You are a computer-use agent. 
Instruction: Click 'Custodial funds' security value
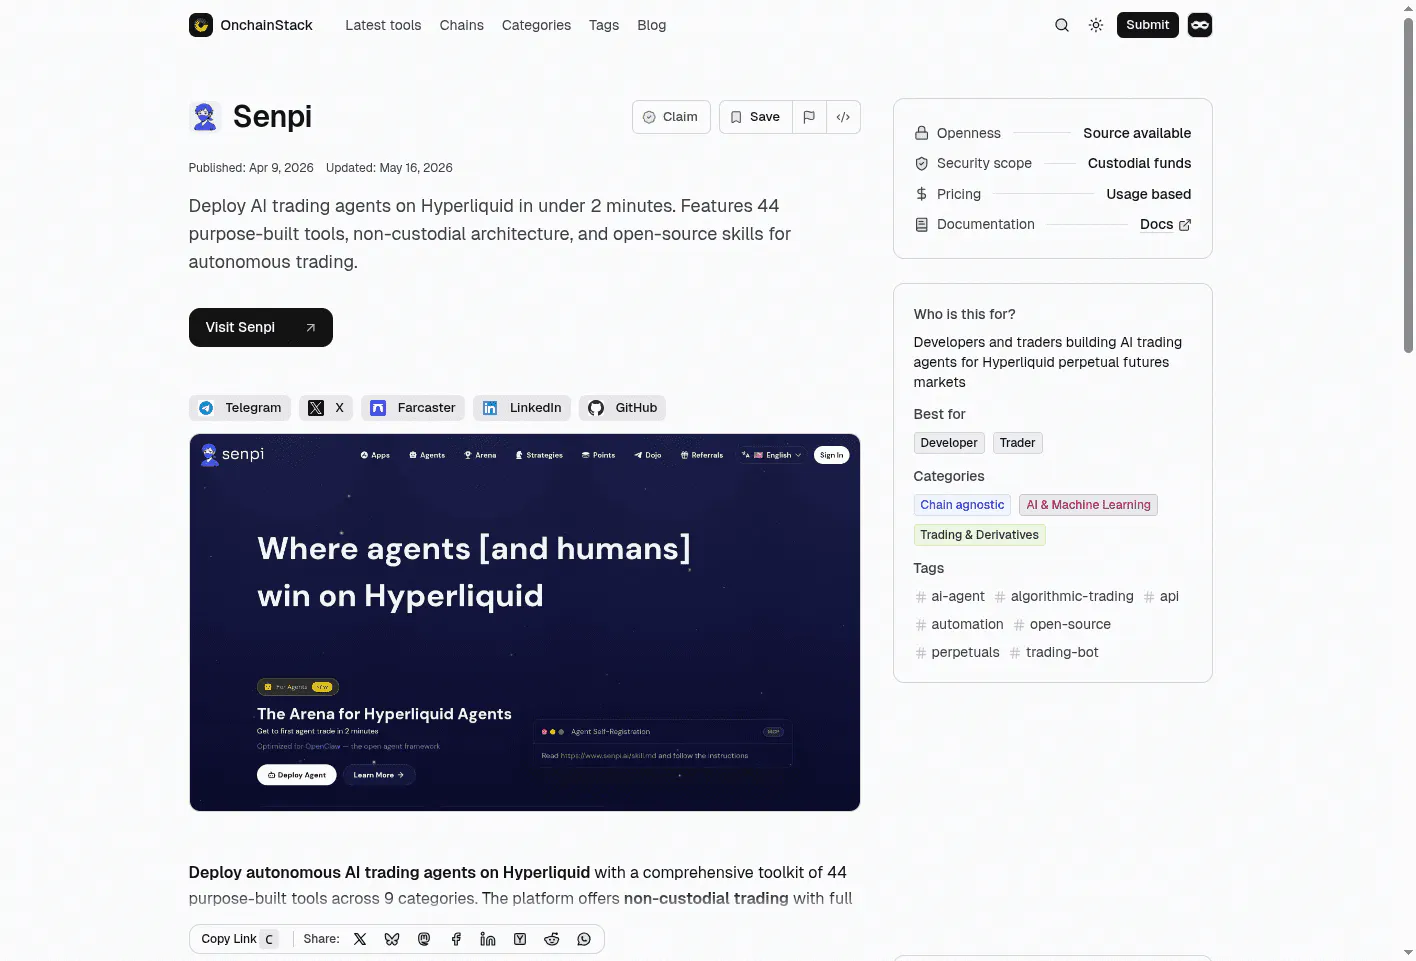pyautogui.click(x=1139, y=163)
